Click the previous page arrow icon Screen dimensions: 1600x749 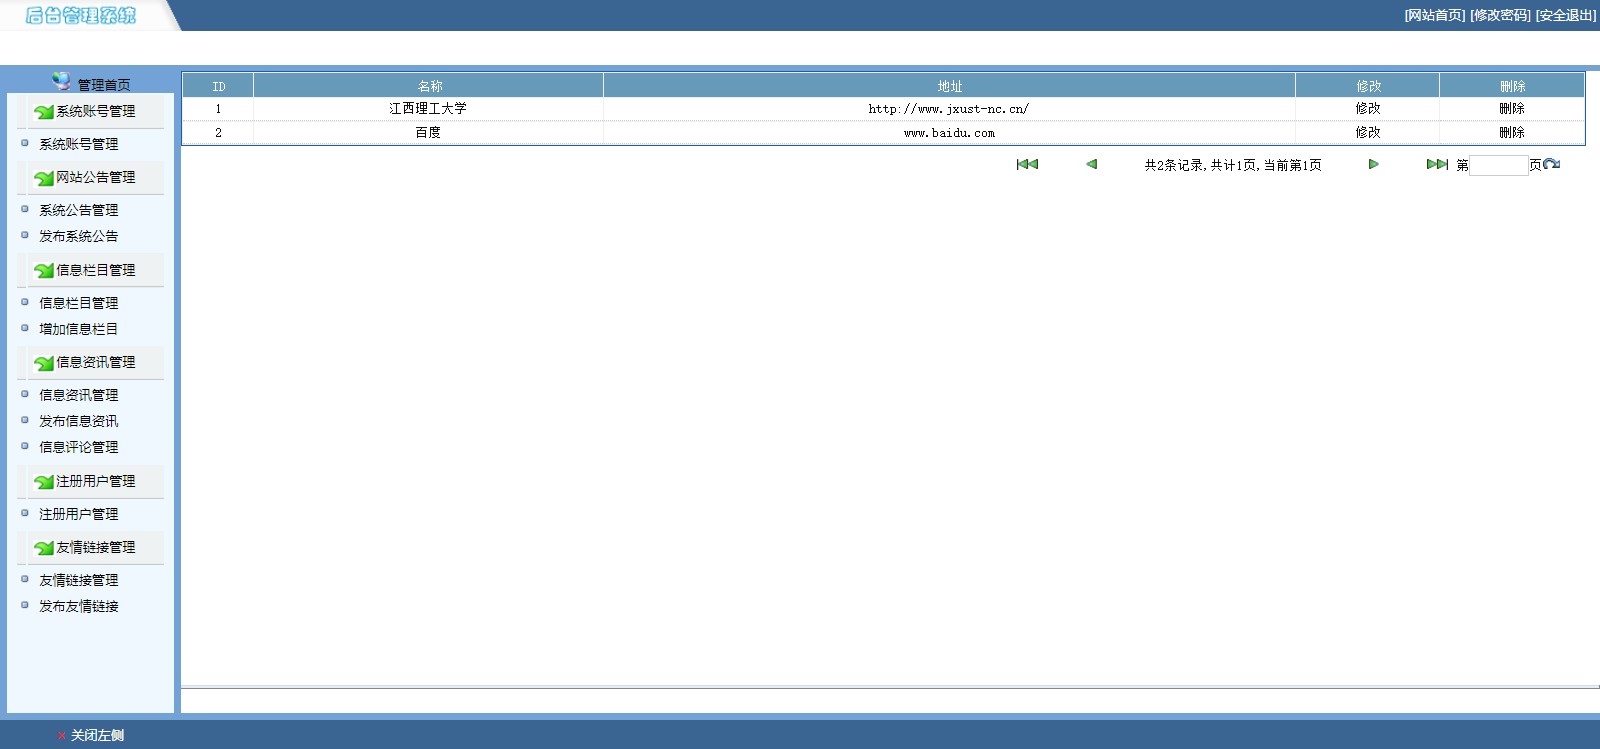[1091, 164]
